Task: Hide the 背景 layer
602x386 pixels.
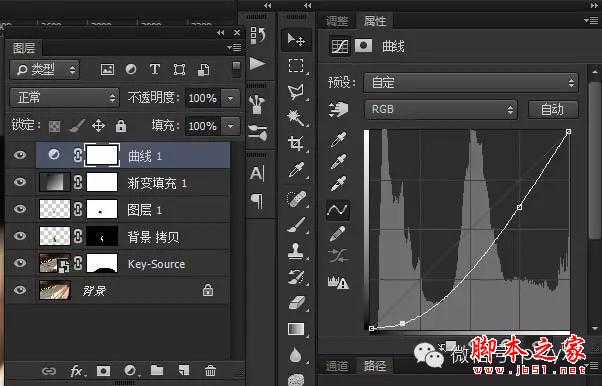Action: [x=20, y=290]
